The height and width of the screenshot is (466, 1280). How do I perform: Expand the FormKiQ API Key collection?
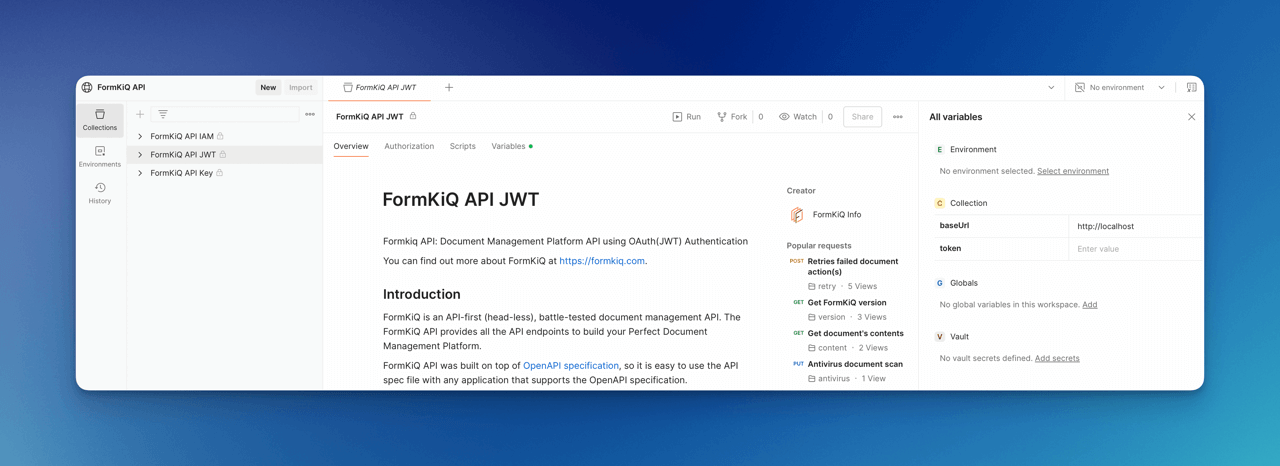click(140, 173)
